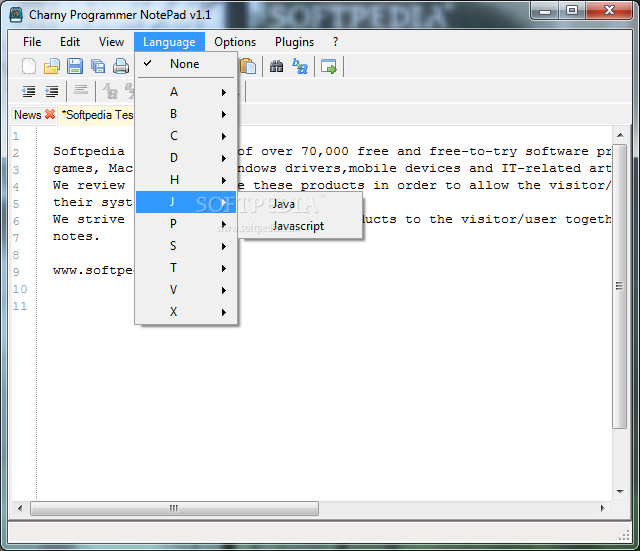Click the vertical scrollbar thumb
The height and width of the screenshot is (551, 640).
pyautogui.click(x=620, y=286)
